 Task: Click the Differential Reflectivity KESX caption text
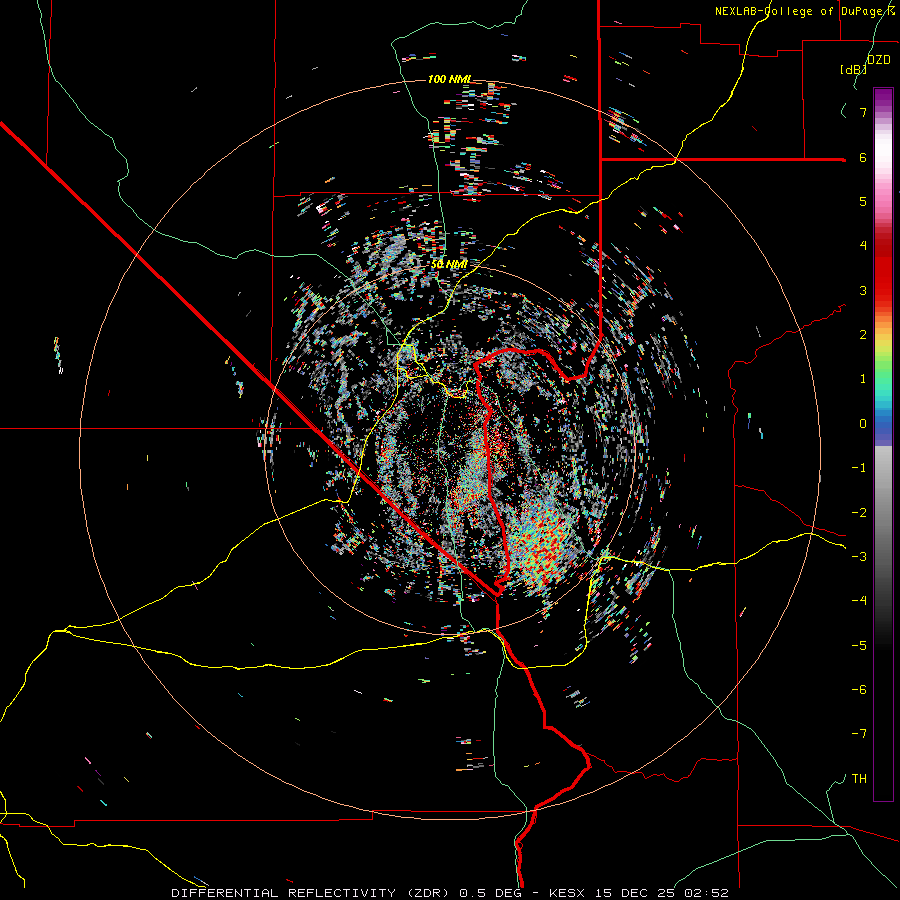click(449, 893)
